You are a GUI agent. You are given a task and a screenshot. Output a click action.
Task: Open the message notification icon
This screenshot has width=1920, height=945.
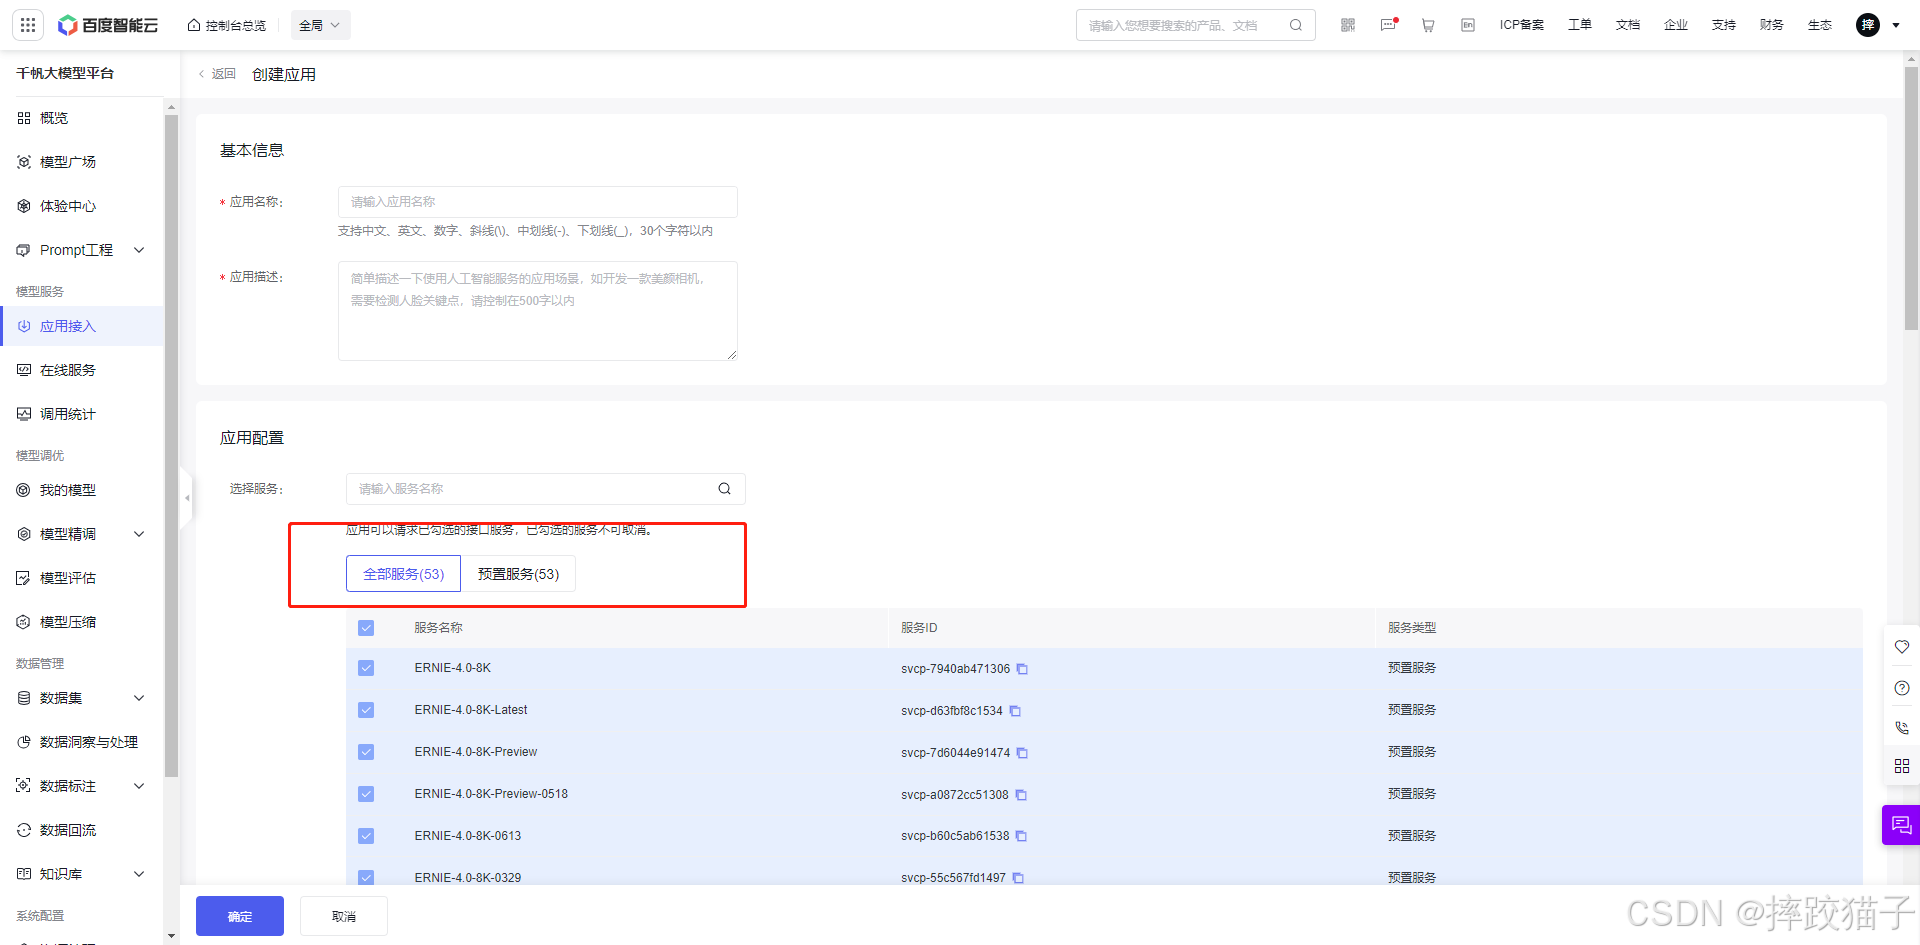pos(1388,25)
